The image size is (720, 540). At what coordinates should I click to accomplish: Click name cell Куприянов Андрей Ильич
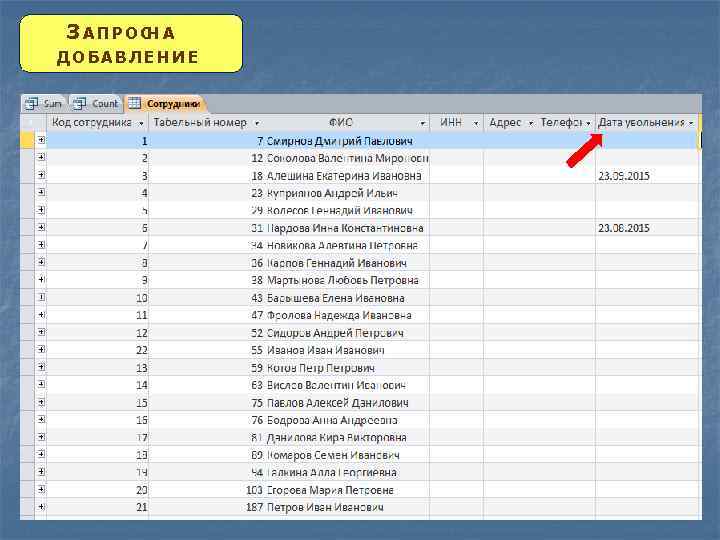[x=346, y=193]
